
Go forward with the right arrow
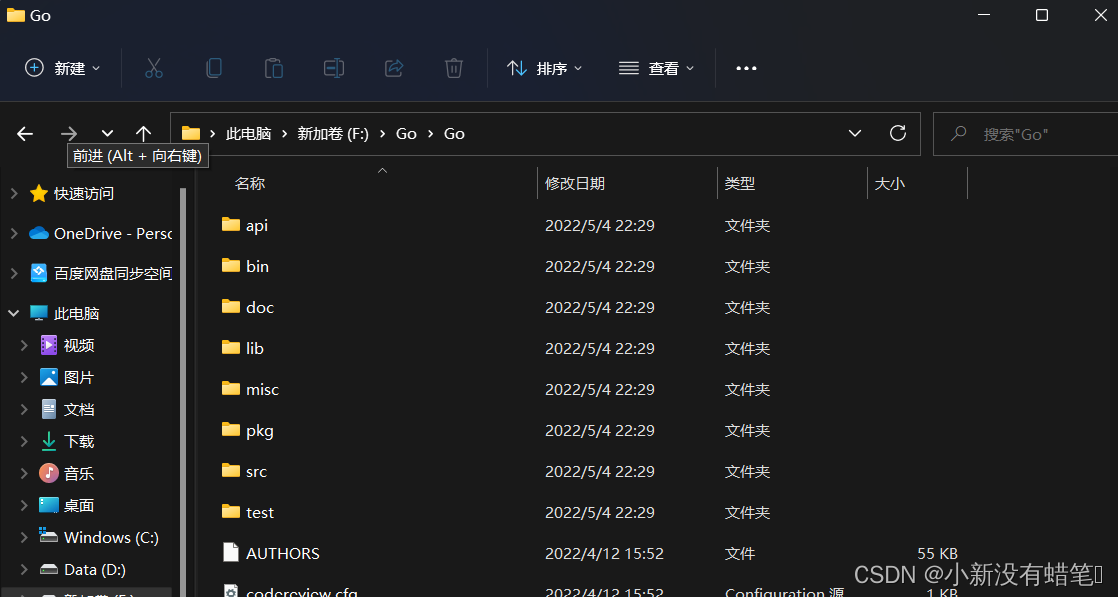[68, 133]
